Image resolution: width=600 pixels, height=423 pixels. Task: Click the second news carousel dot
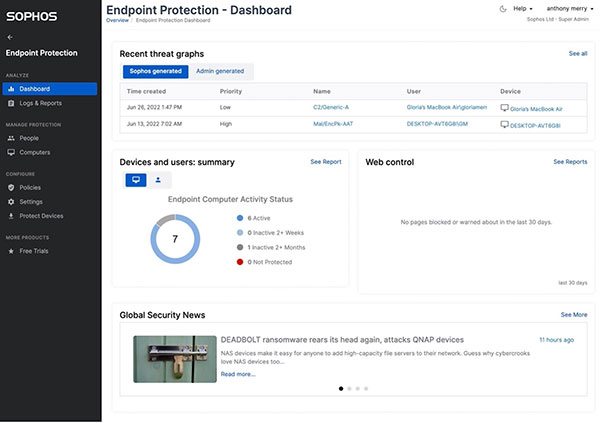(x=349, y=387)
